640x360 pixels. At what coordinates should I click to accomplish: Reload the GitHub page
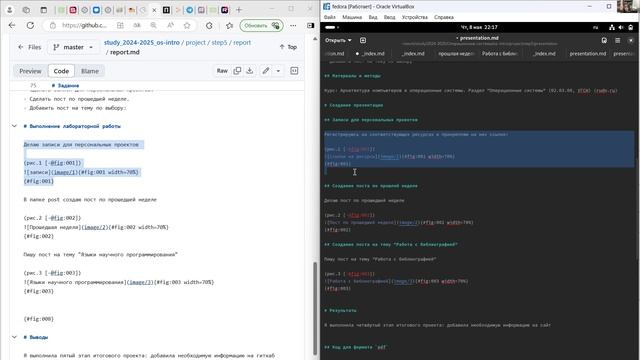click(30, 25)
